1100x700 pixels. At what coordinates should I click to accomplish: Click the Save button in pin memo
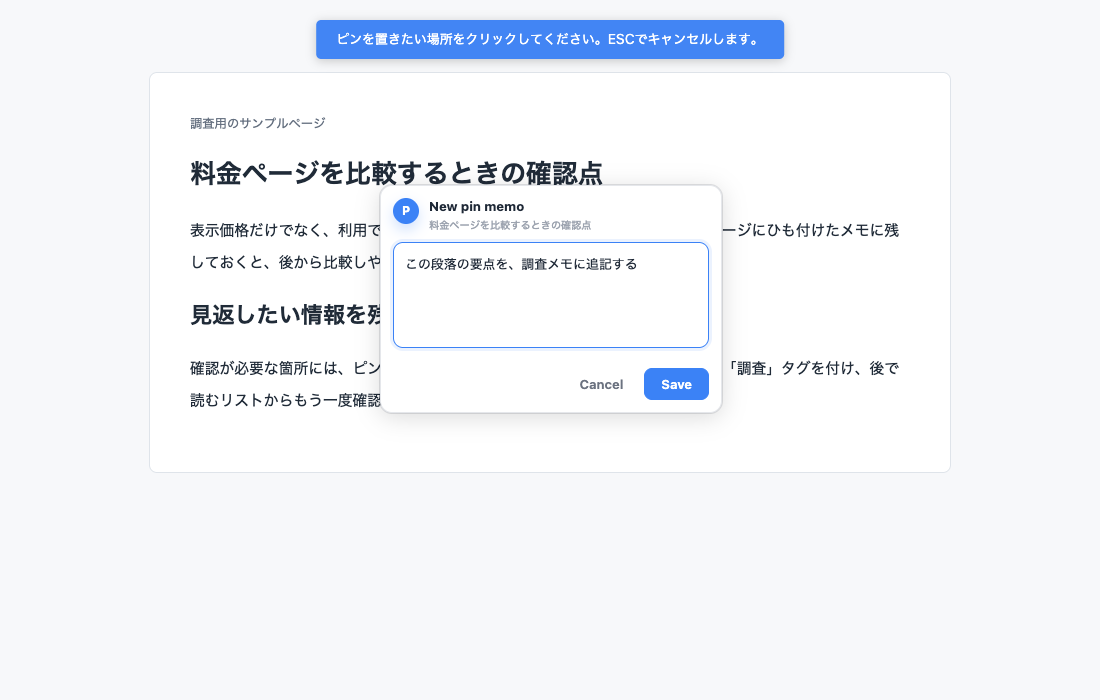click(x=676, y=384)
